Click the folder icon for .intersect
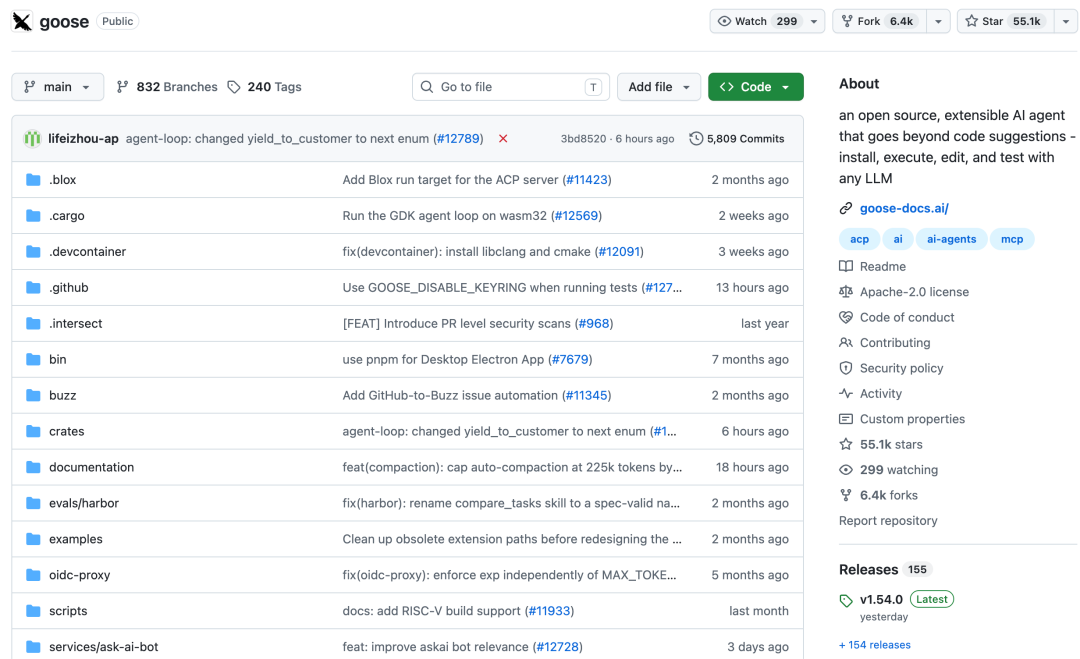 pos(33,323)
